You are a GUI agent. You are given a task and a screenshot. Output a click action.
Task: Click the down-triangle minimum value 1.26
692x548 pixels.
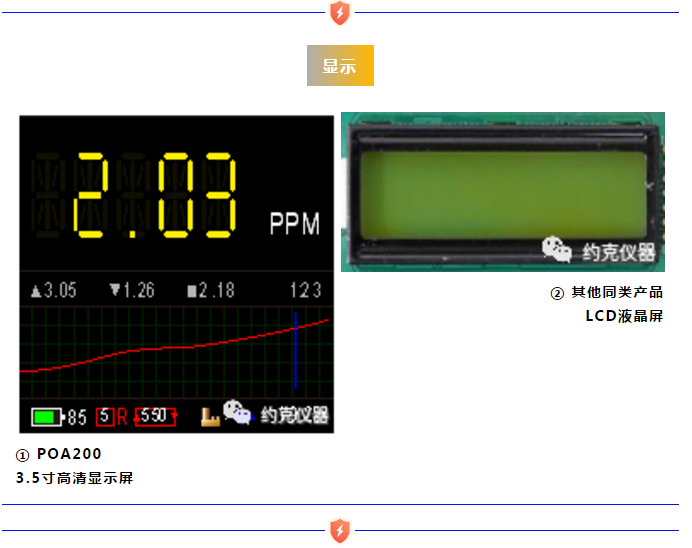coord(132,291)
